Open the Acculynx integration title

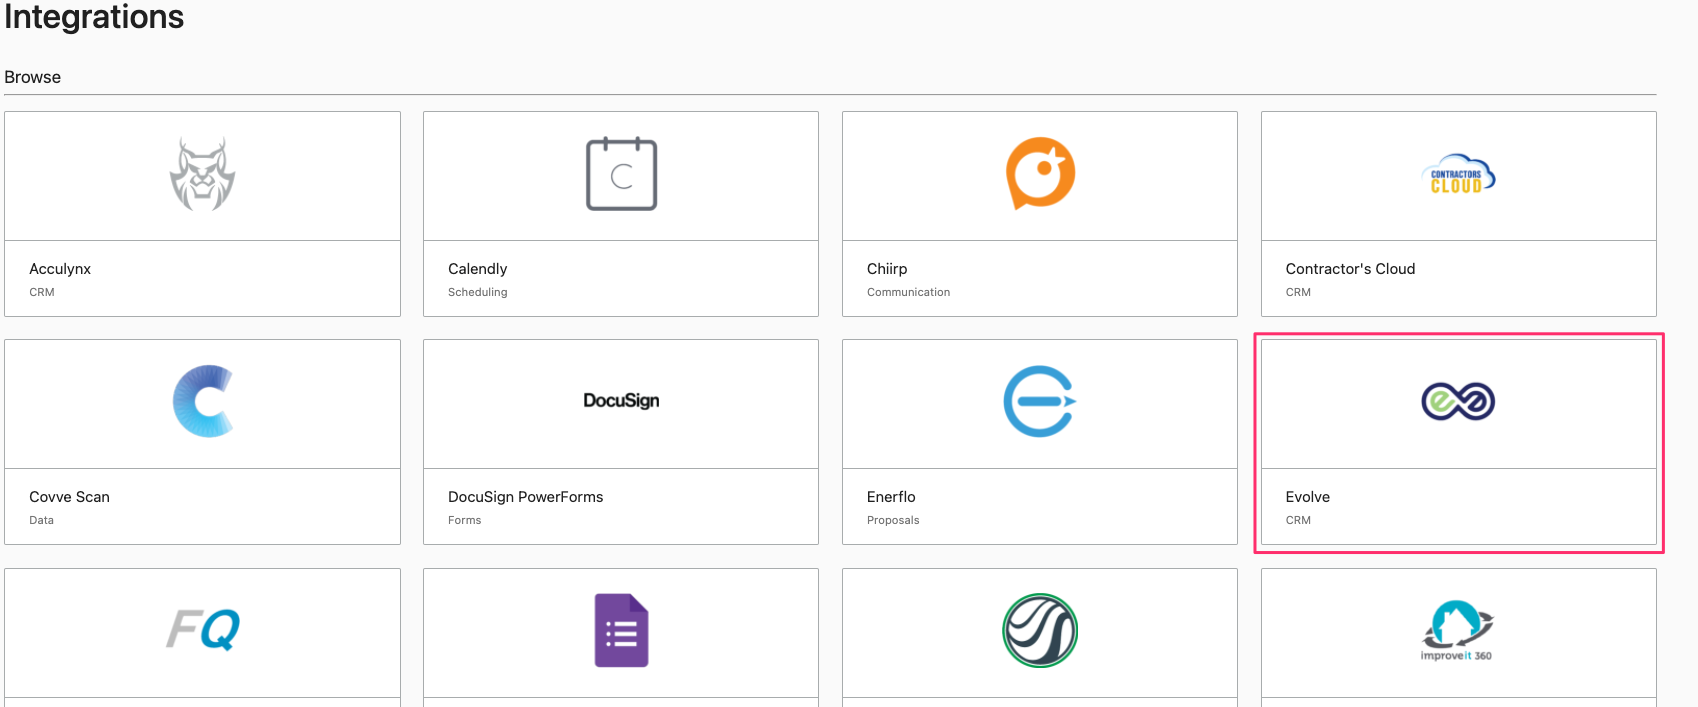tap(60, 269)
